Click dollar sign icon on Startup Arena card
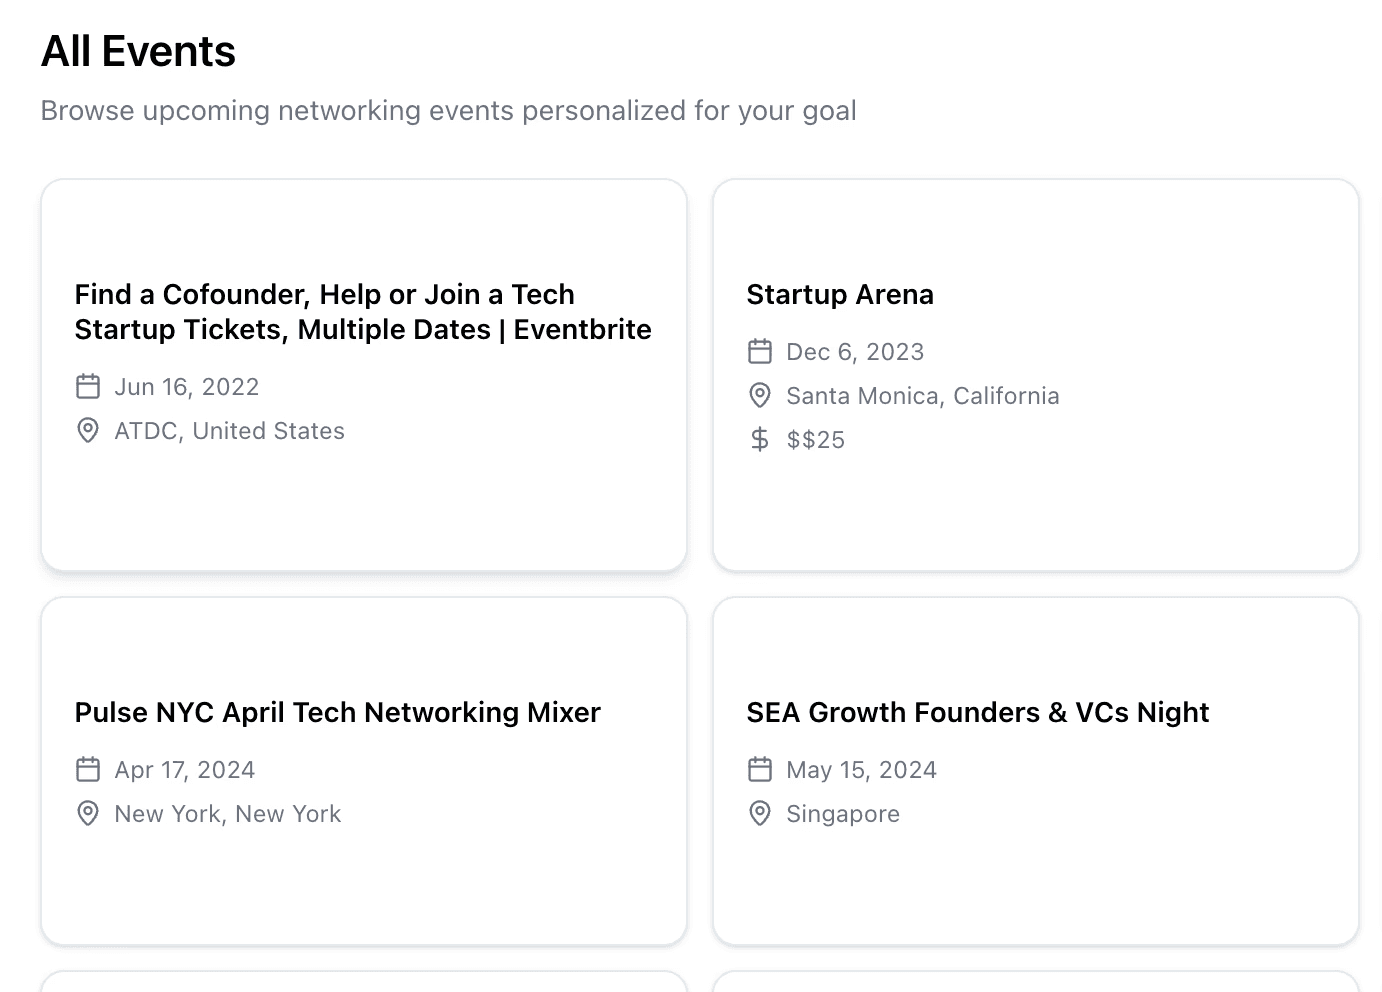The height and width of the screenshot is (992, 1382). 760,439
